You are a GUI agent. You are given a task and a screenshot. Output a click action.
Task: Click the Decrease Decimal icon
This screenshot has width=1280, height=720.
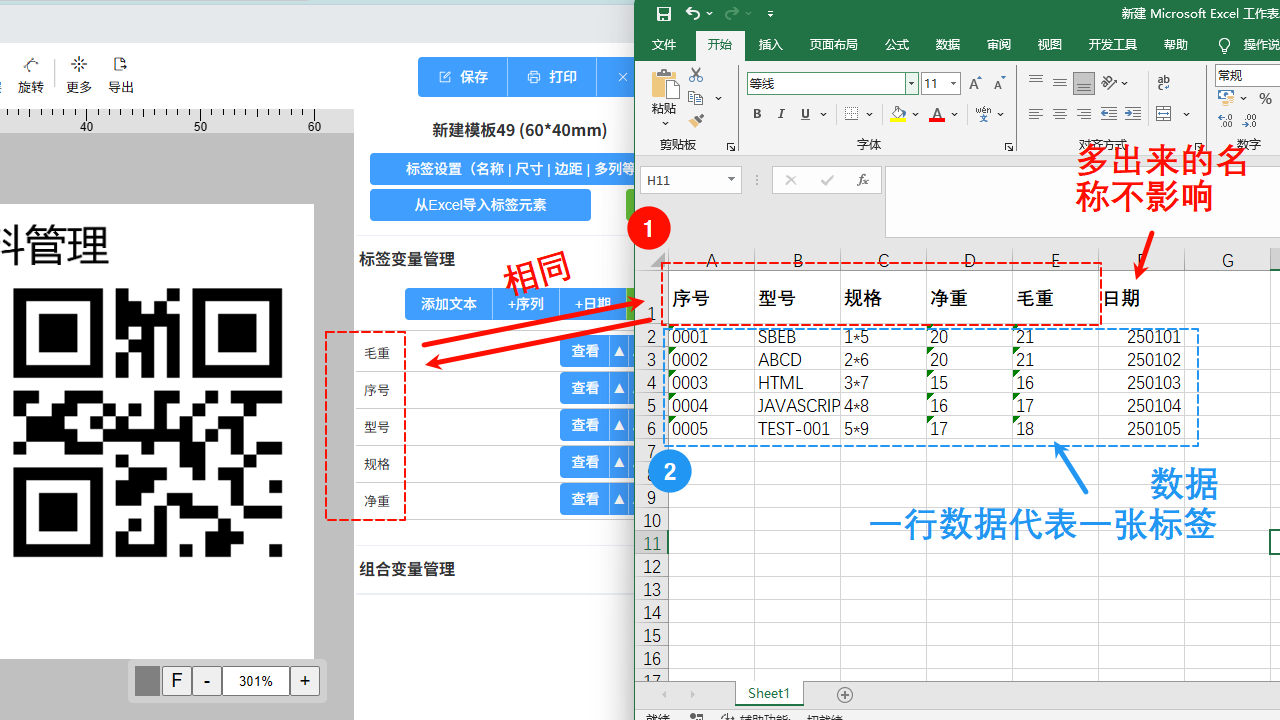(x=1250, y=121)
